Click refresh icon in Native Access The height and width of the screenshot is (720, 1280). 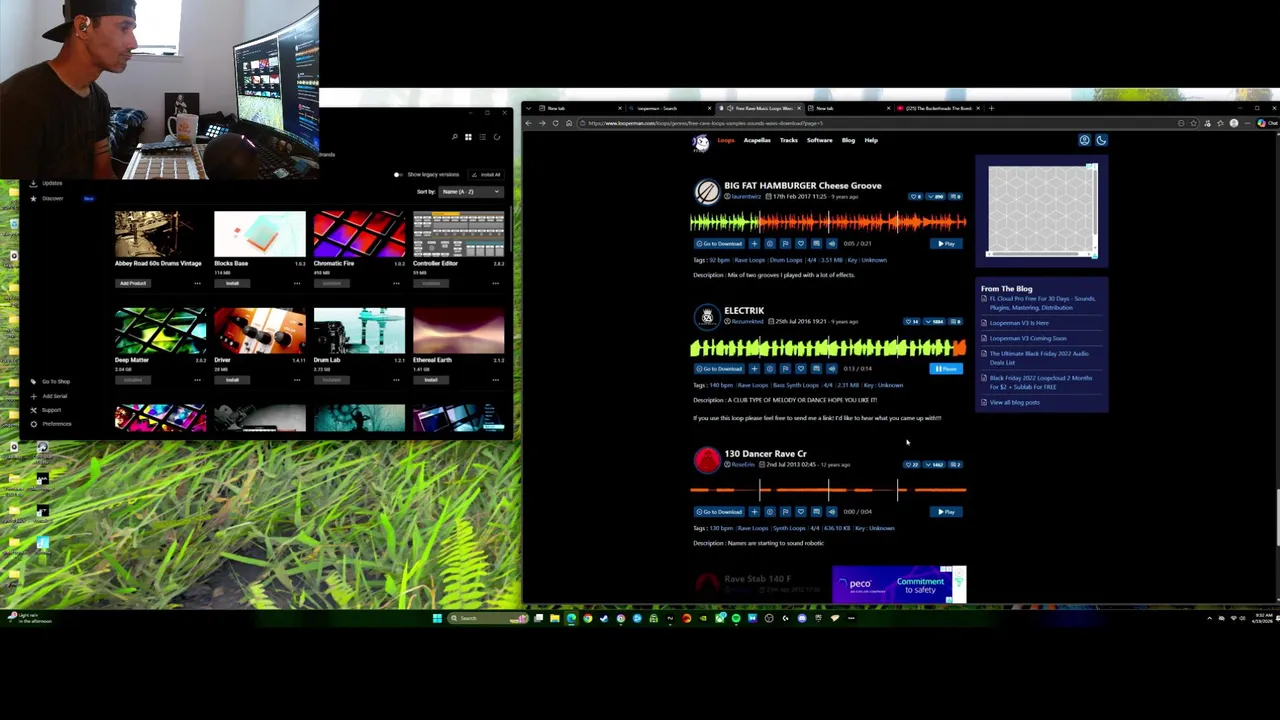click(497, 137)
